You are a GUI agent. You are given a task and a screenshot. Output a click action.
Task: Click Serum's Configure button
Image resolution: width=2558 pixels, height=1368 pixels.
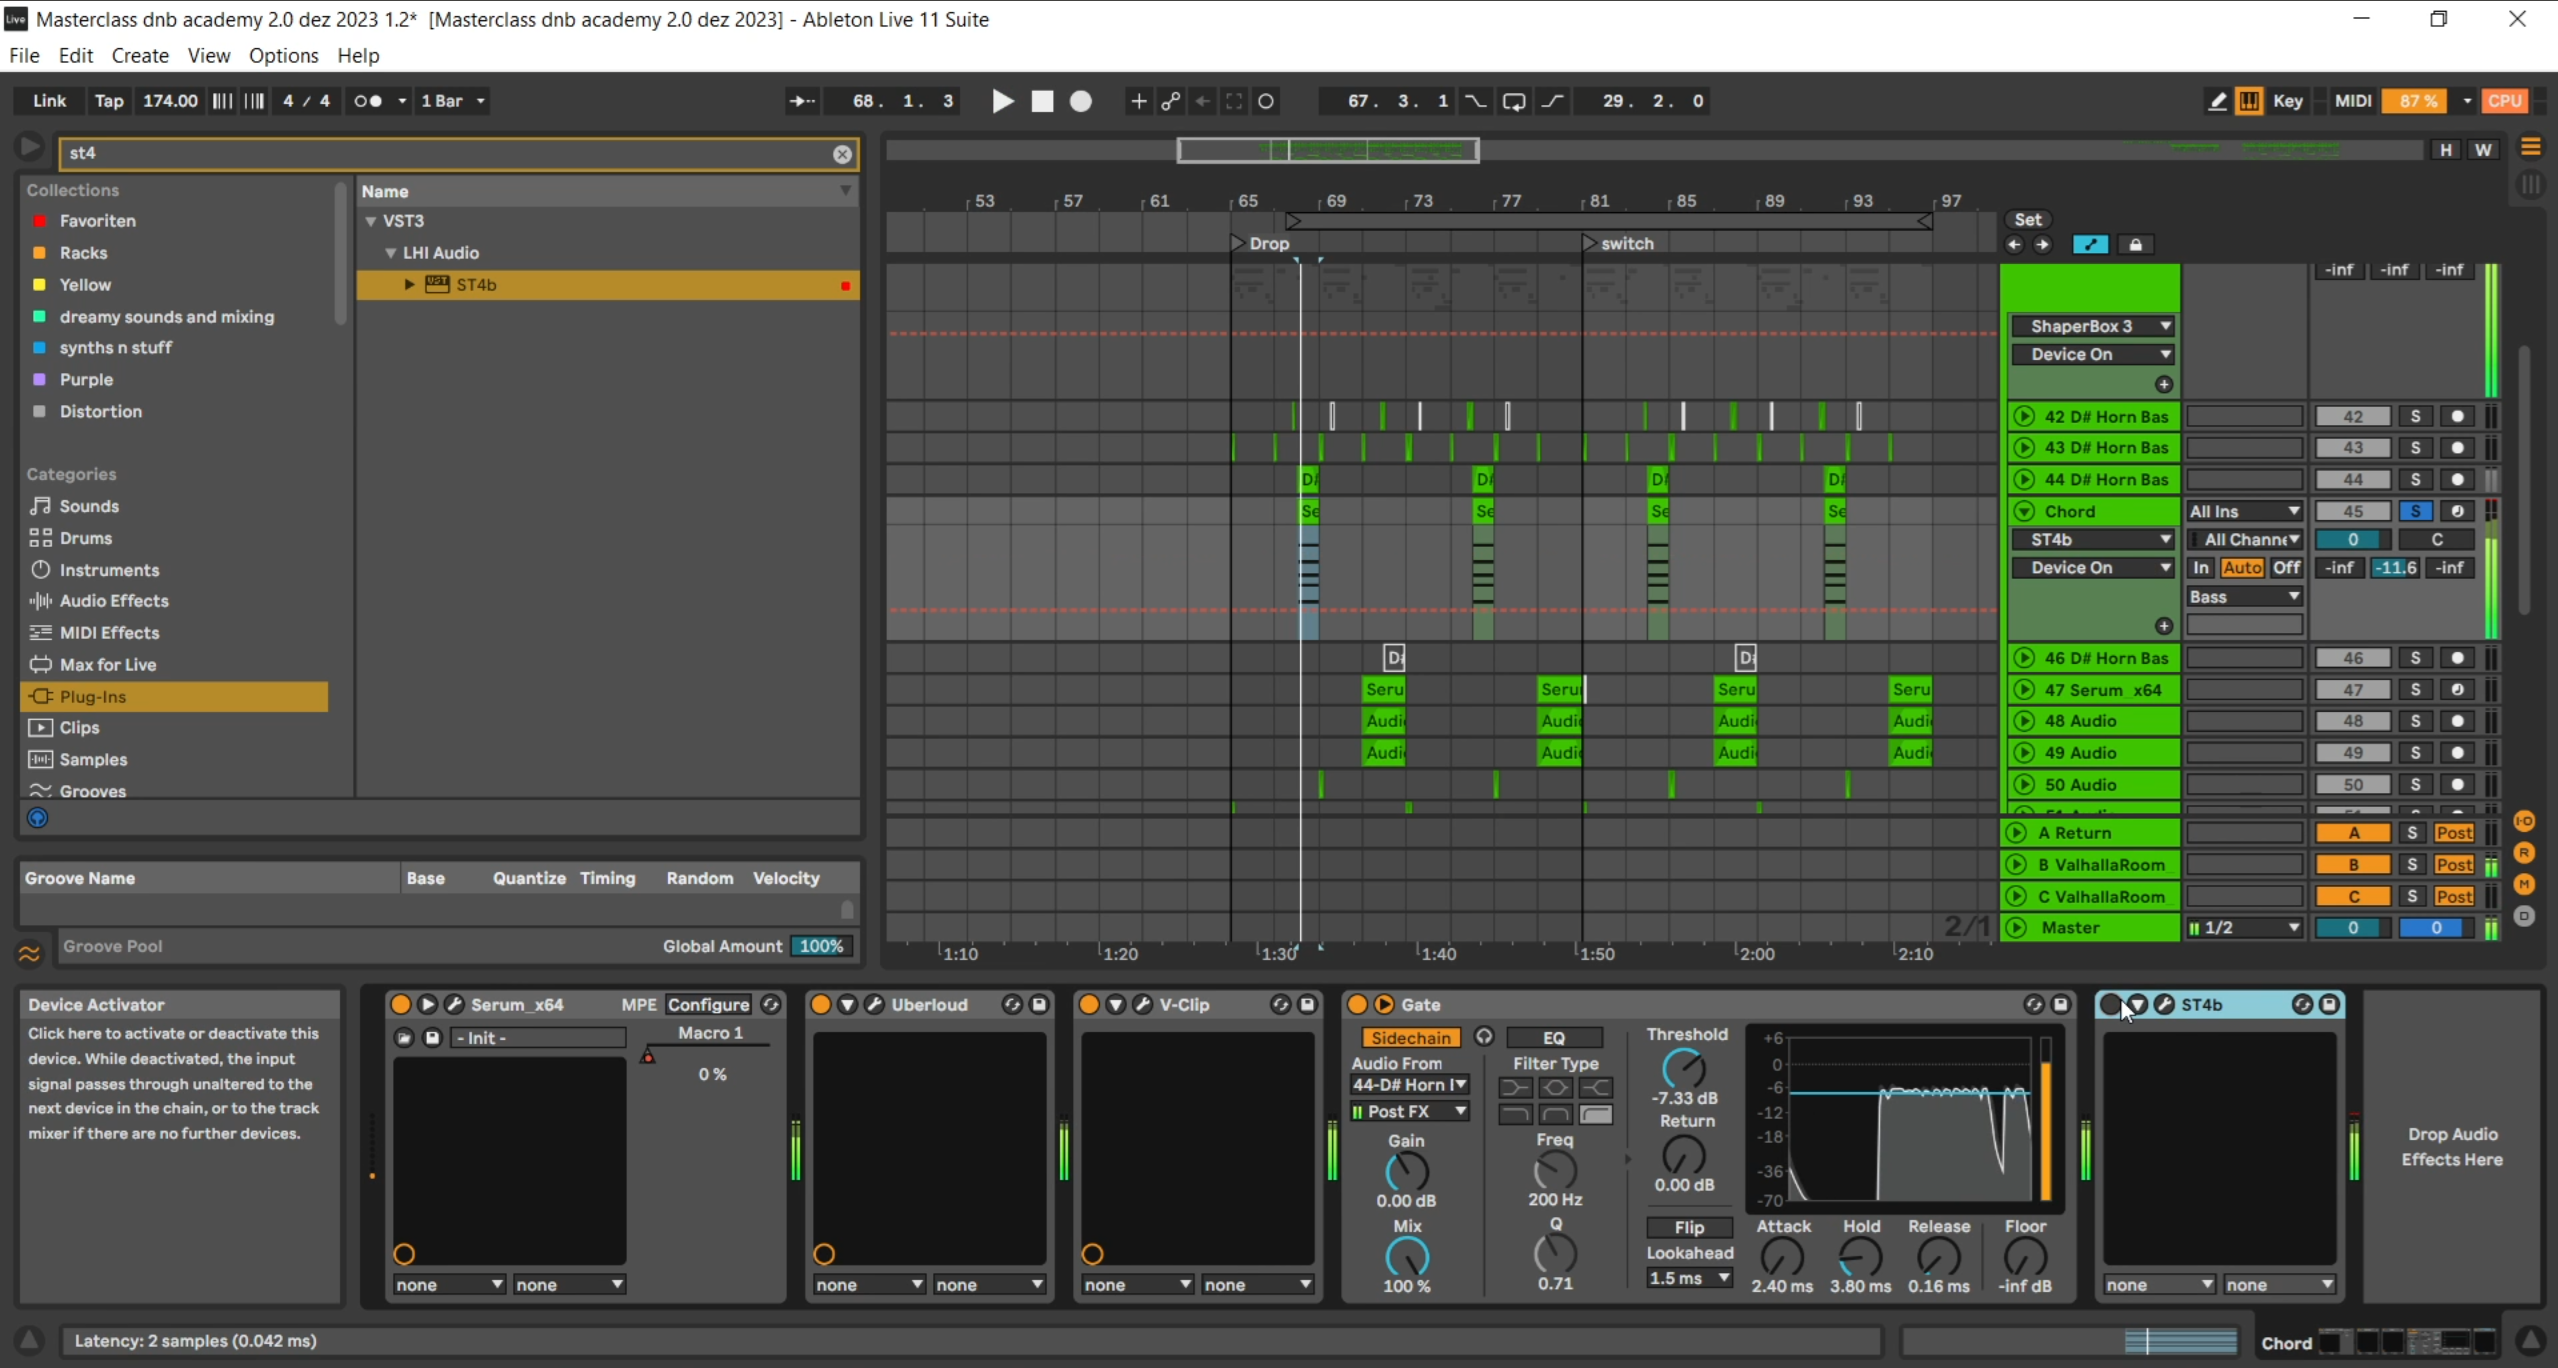pos(708,1004)
